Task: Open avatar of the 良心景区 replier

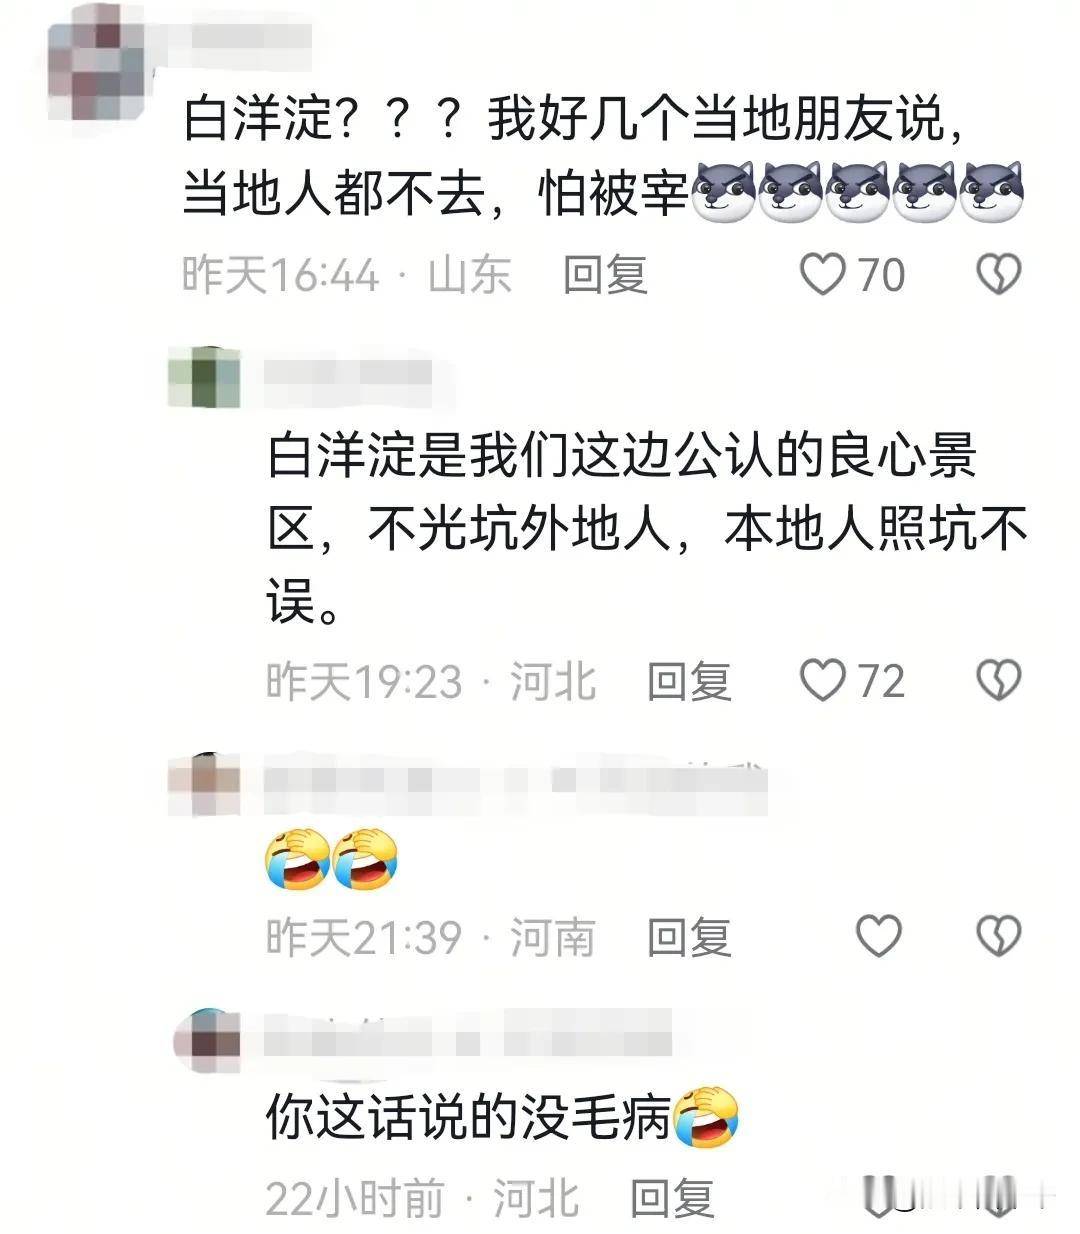Action: click(204, 379)
